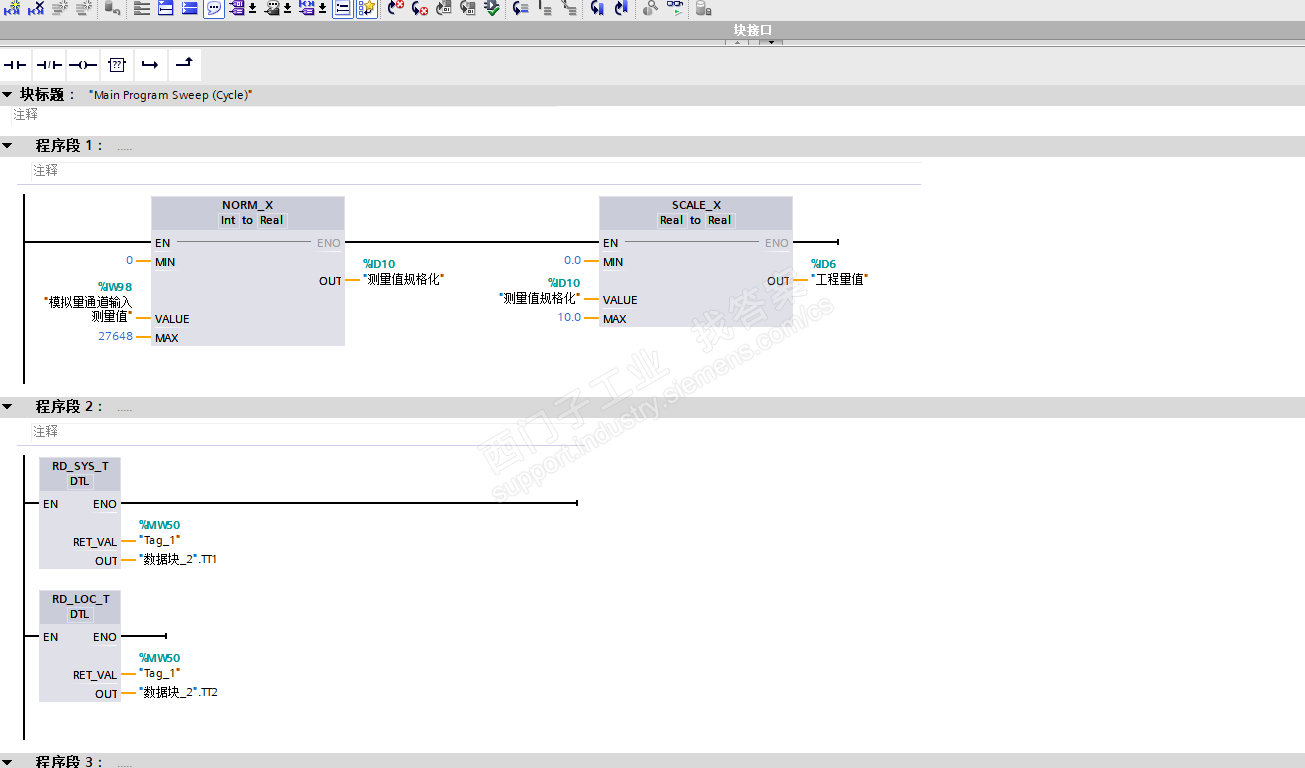This screenshot has height=768, width=1305.
Task: Click the down arrow under 块接口 bar
Action: click(x=772, y=42)
